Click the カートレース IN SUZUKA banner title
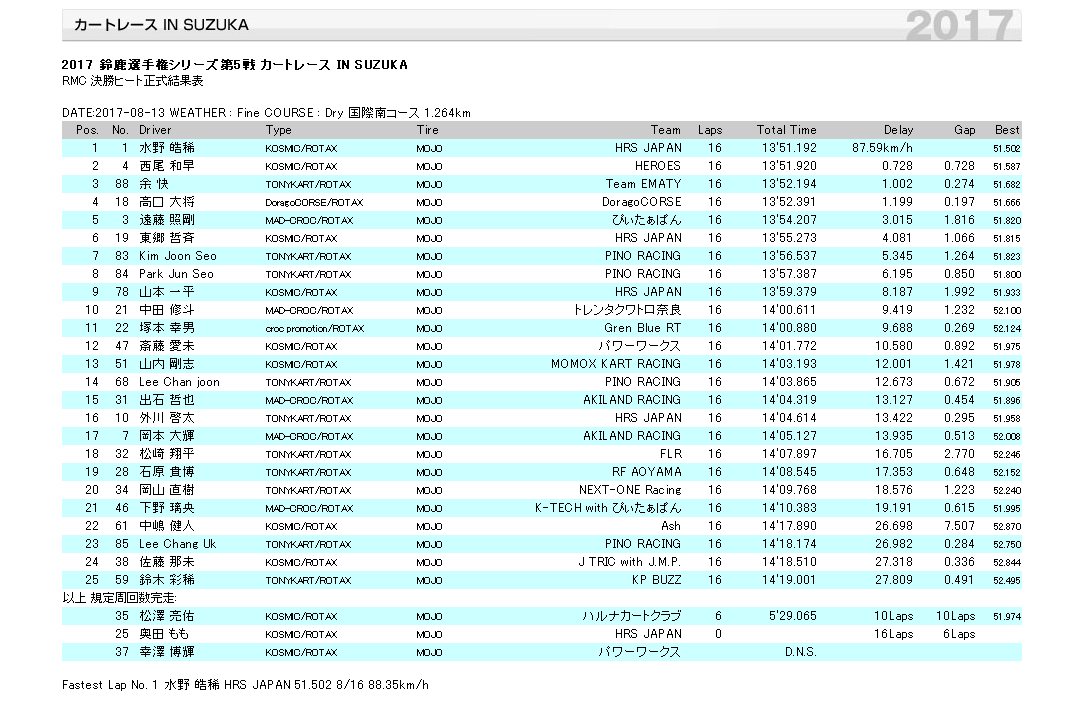This screenshot has height=701, width=1083. [161, 24]
